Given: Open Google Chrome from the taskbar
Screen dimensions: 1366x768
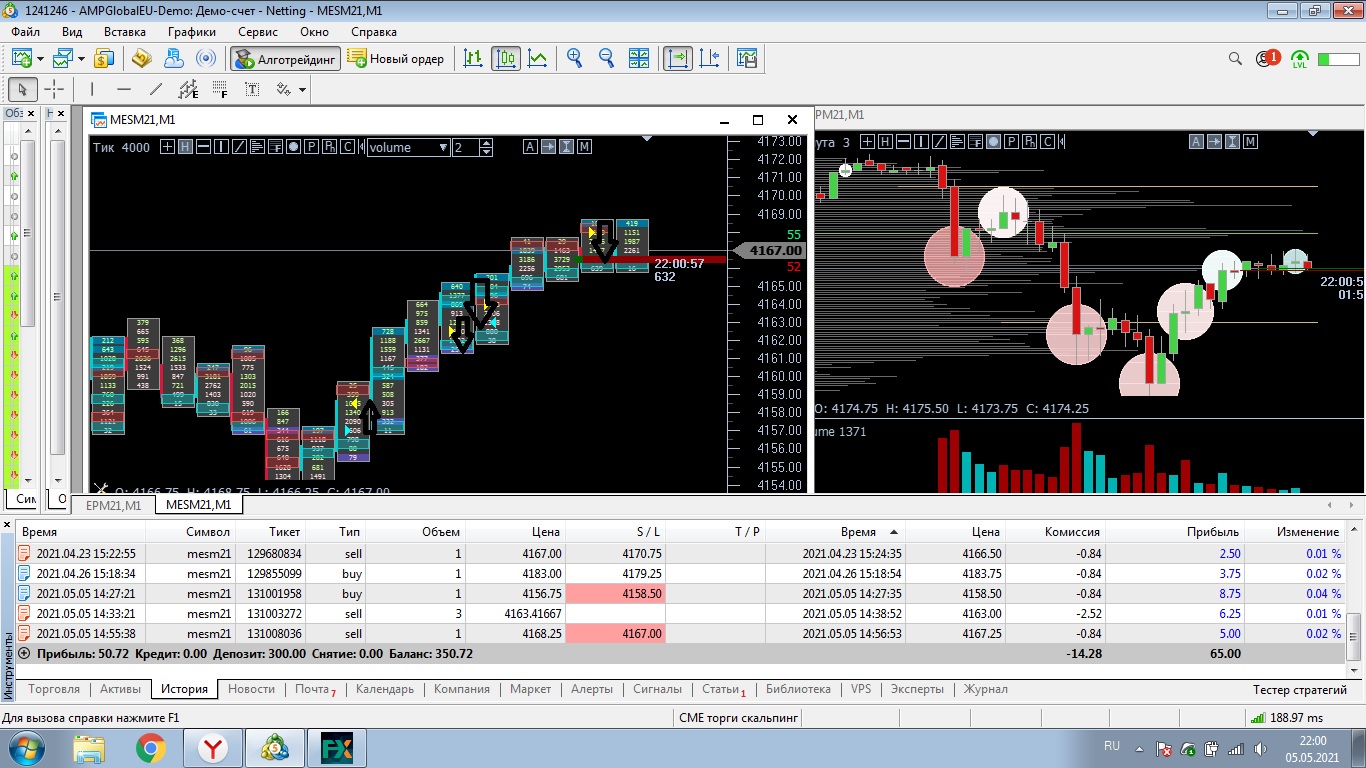Looking at the screenshot, I should tap(151, 747).
